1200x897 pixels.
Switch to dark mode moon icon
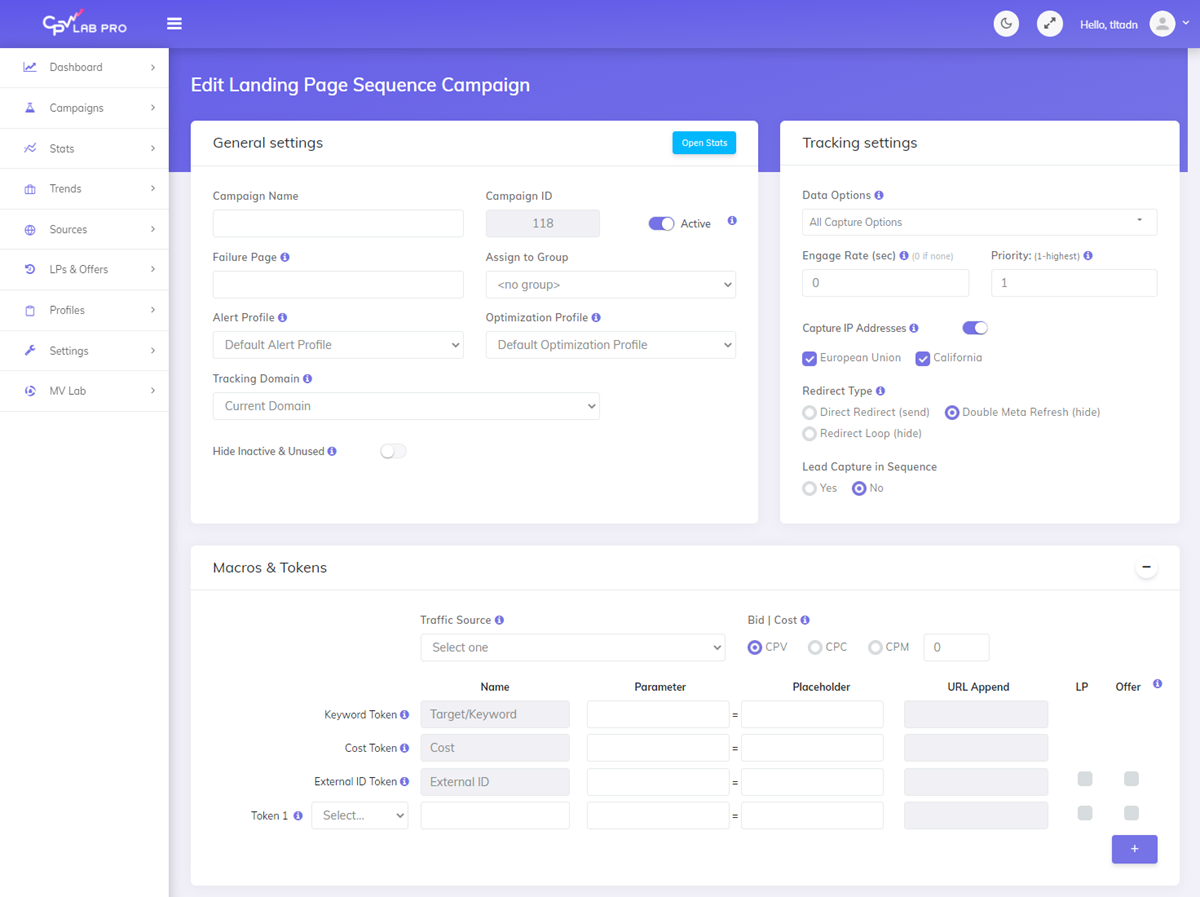click(1006, 24)
